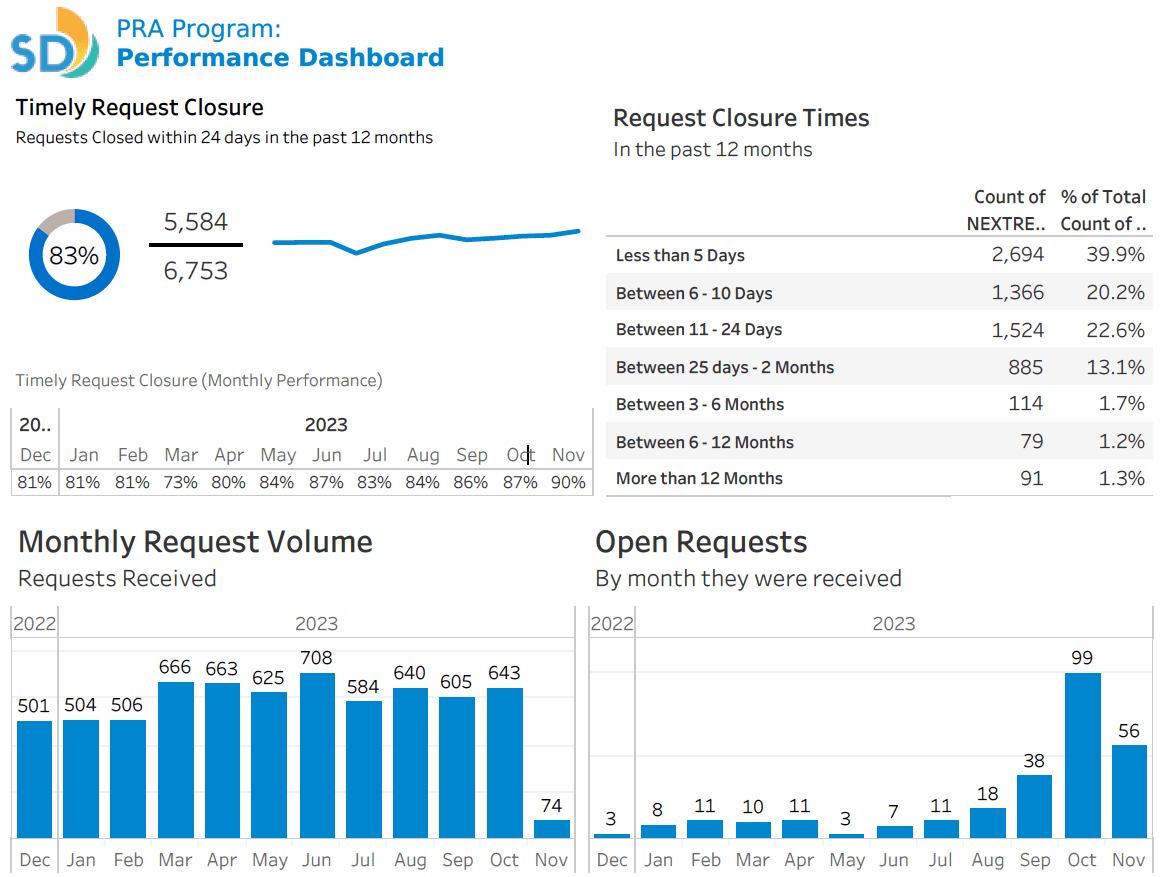Click the SD logo icon
The width and height of the screenshot is (1170, 877).
[55, 44]
